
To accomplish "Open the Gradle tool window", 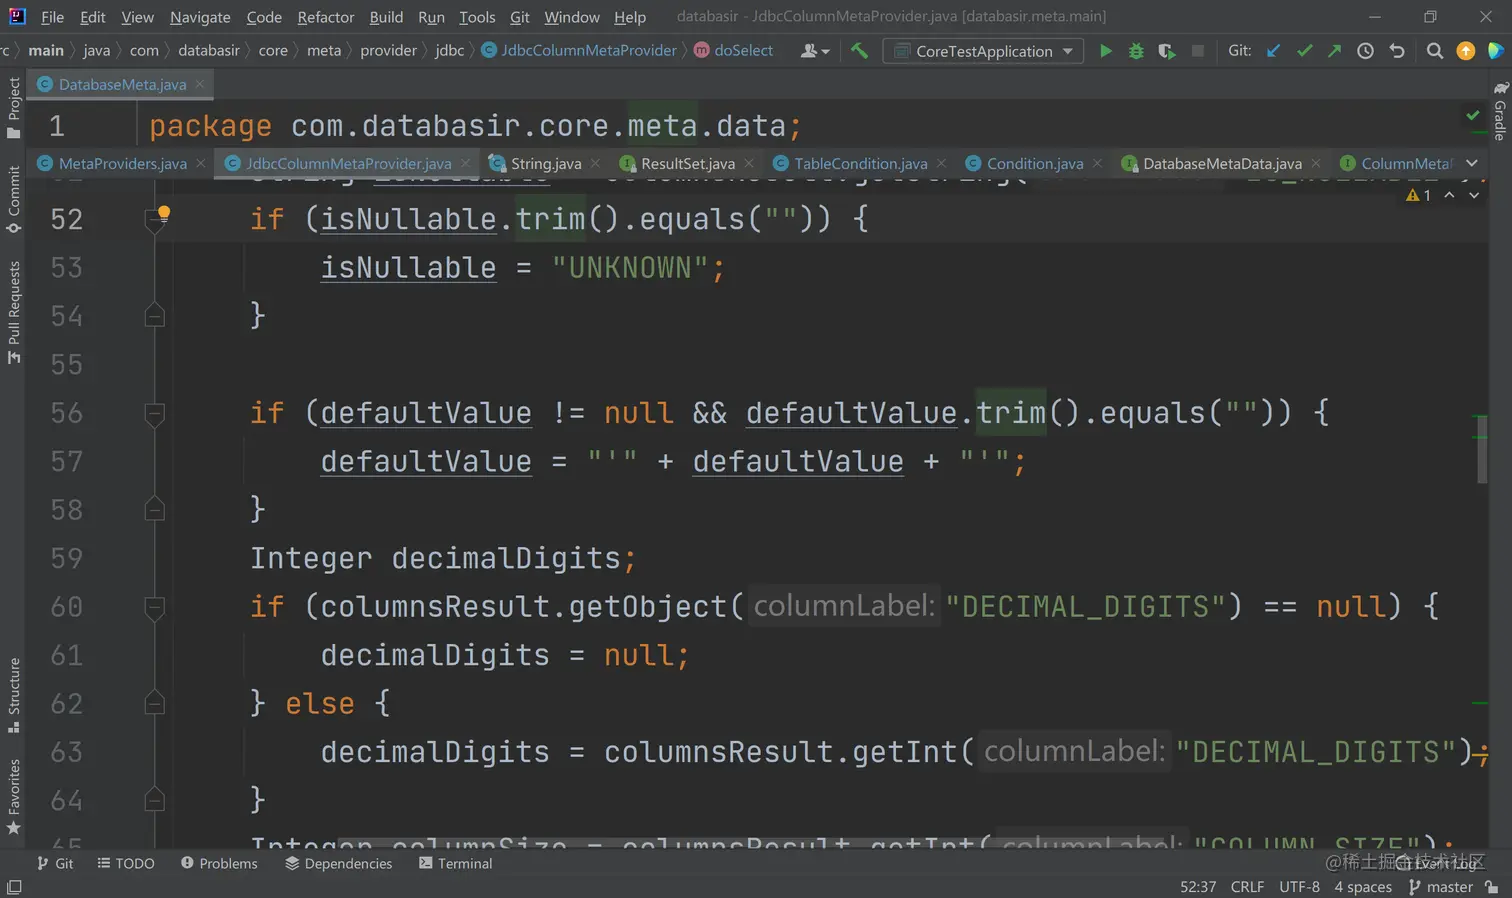I will [x=1500, y=110].
